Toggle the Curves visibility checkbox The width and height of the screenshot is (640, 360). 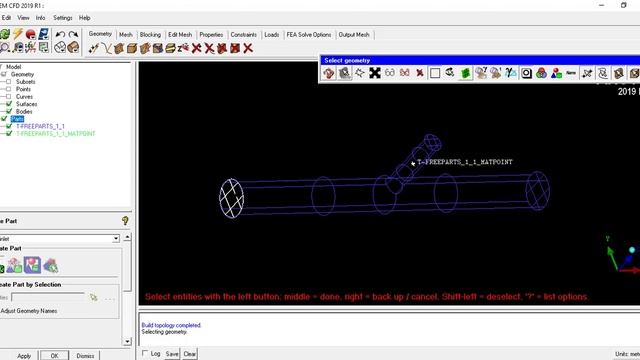tap(9, 97)
